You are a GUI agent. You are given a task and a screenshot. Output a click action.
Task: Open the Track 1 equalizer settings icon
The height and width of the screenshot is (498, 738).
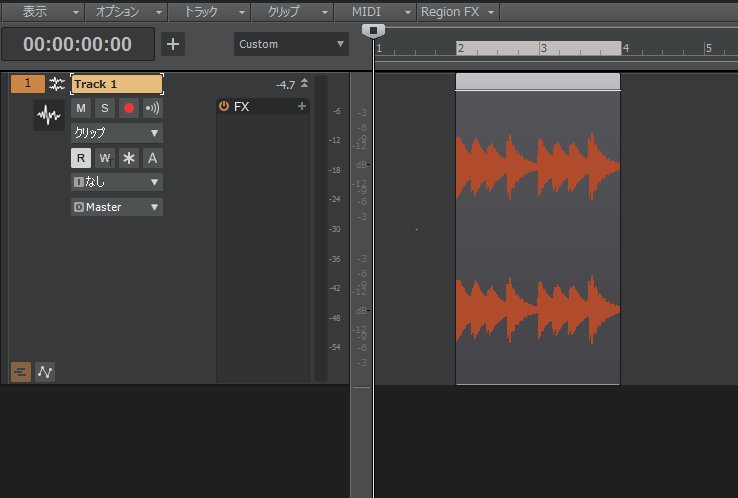click(x=57, y=84)
